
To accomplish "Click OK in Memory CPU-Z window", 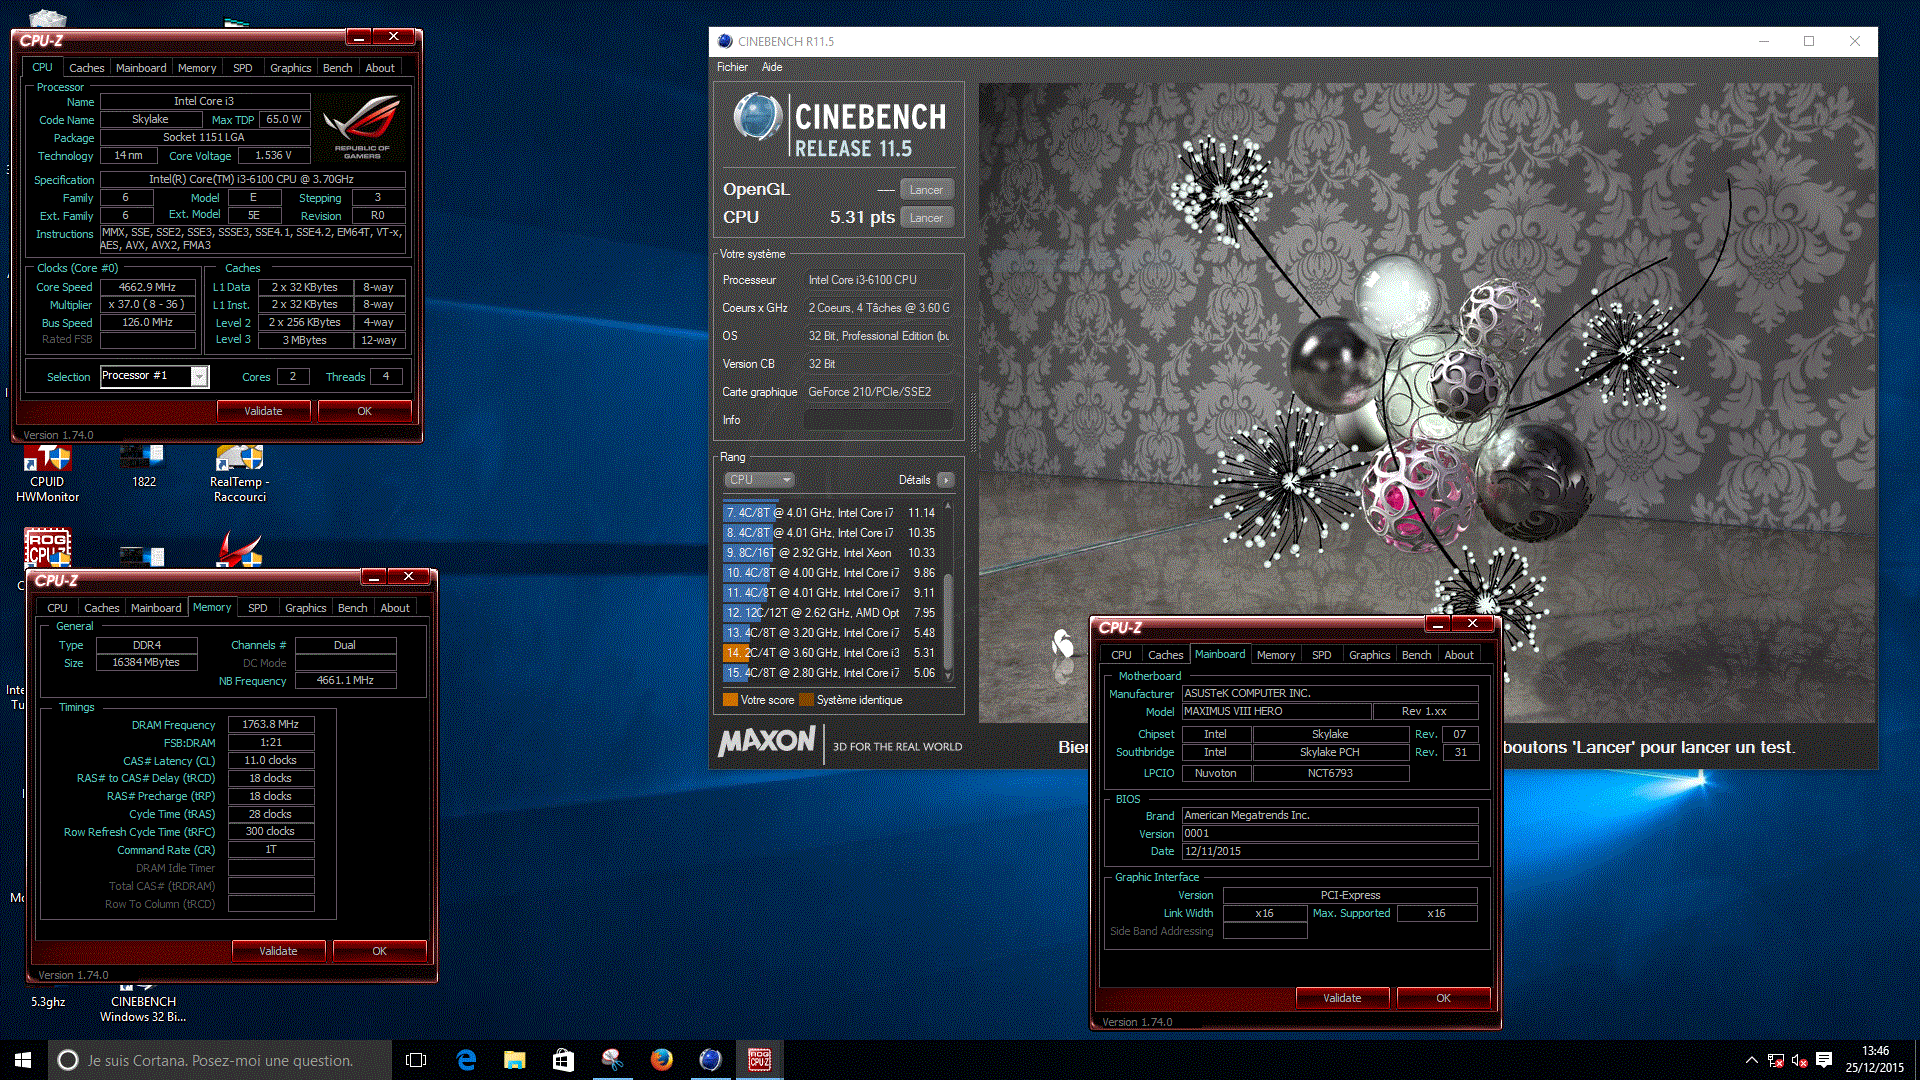I will click(379, 951).
